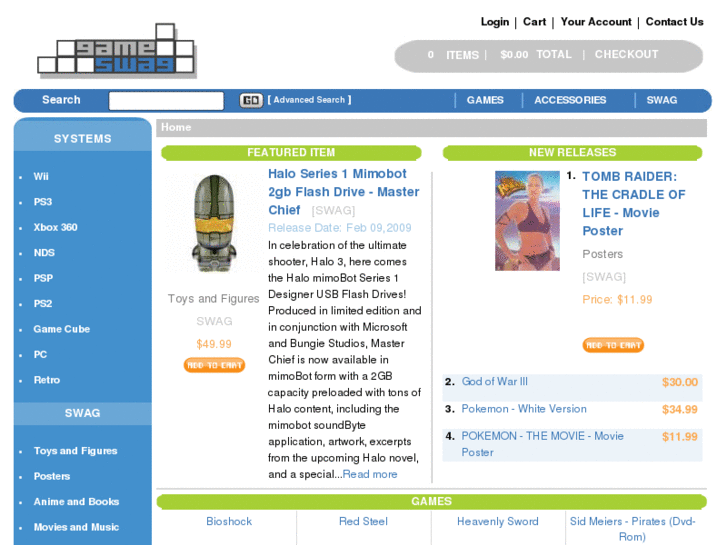Open Pokemon - White Version listing

click(x=524, y=409)
